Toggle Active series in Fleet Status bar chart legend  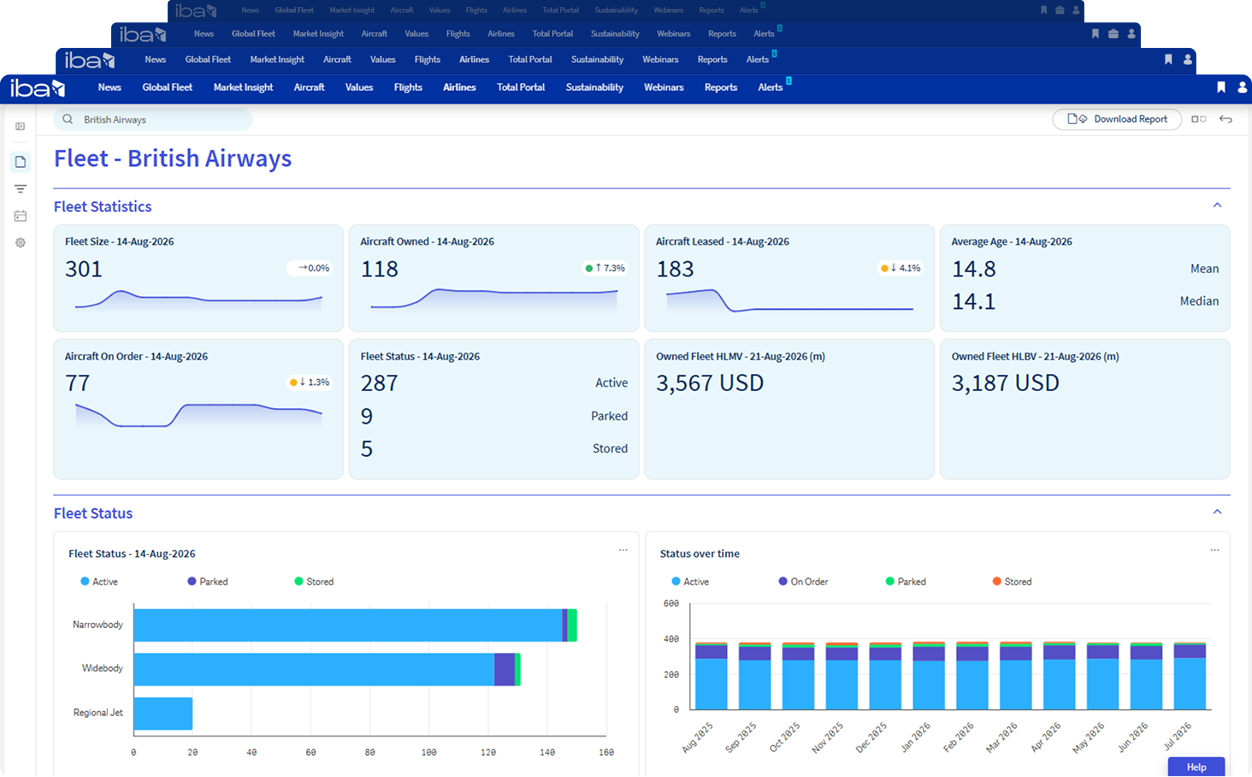point(99,582)
